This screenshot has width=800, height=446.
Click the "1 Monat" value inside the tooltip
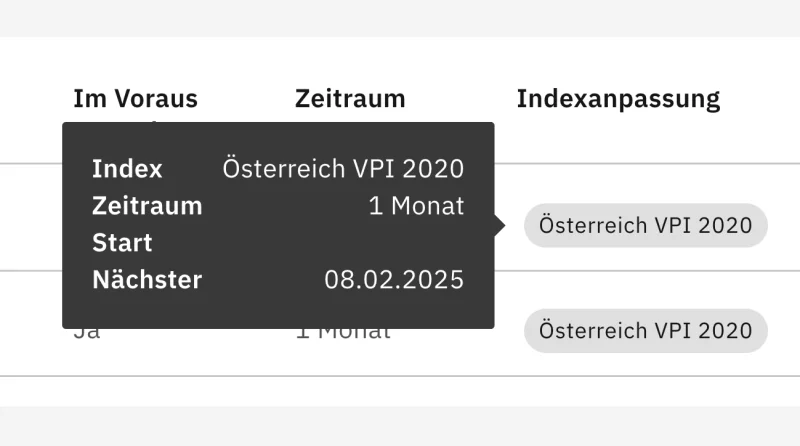pos(416,206)
